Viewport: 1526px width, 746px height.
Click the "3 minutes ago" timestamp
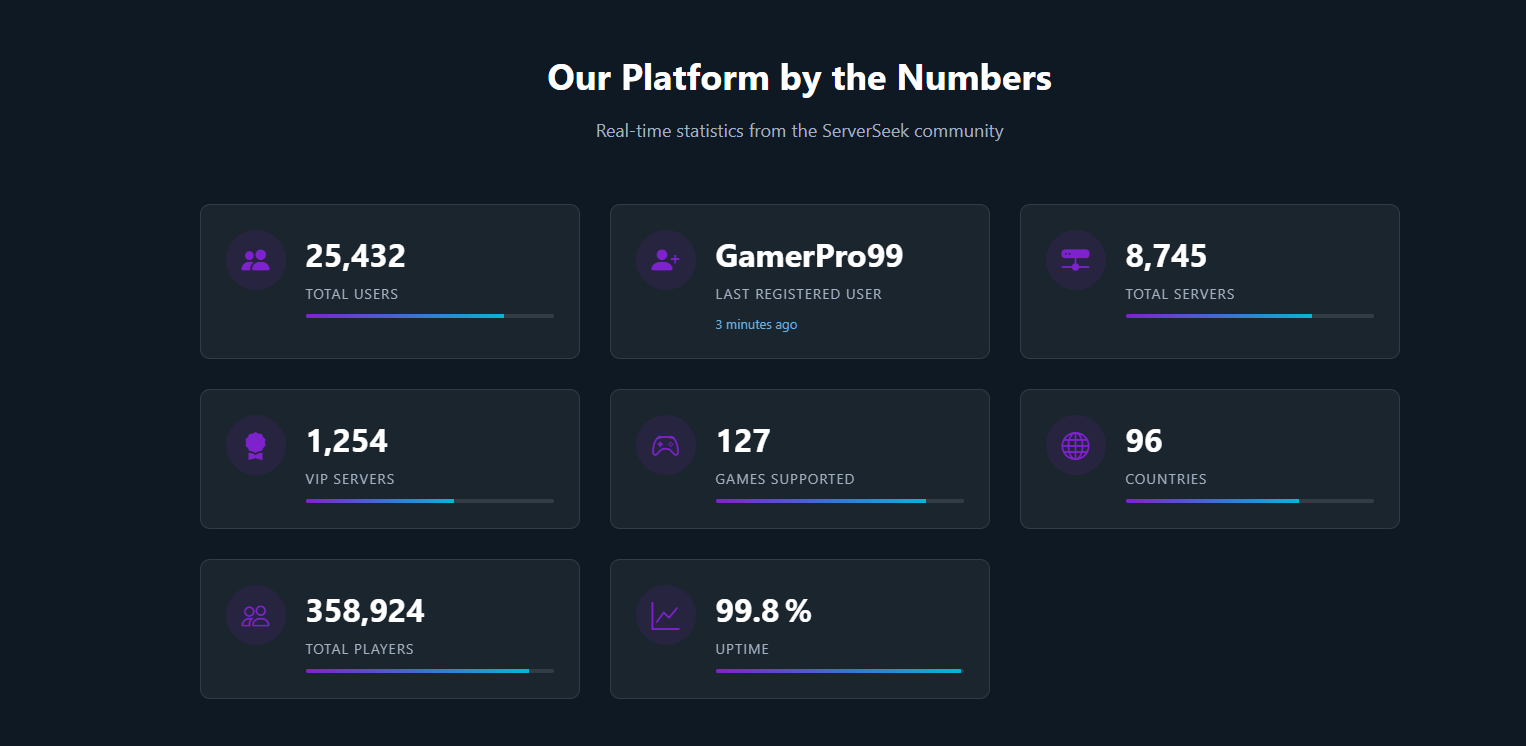[756, 325]
